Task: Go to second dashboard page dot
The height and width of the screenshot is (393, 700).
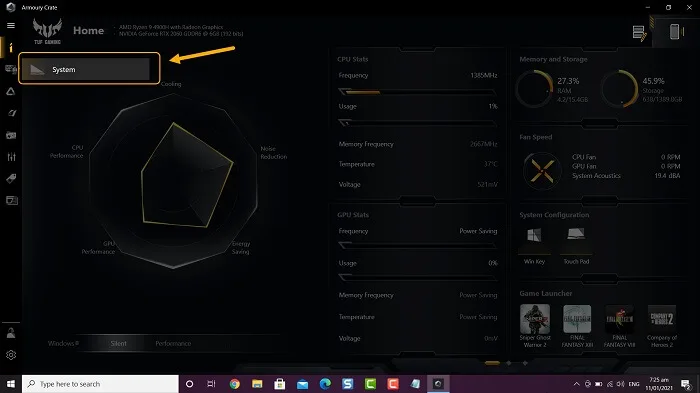Action: click(x=508, y=363)
